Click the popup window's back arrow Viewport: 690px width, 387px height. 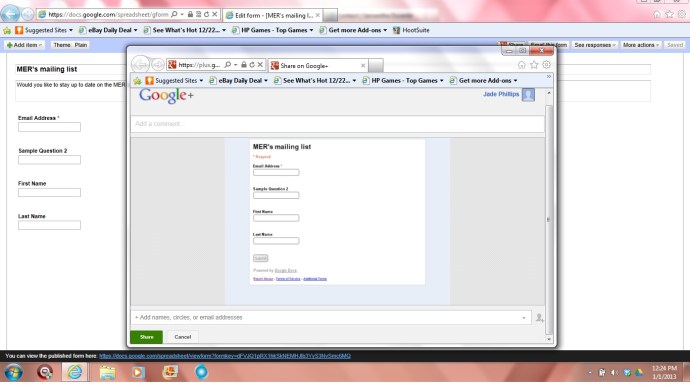[140, 65]
